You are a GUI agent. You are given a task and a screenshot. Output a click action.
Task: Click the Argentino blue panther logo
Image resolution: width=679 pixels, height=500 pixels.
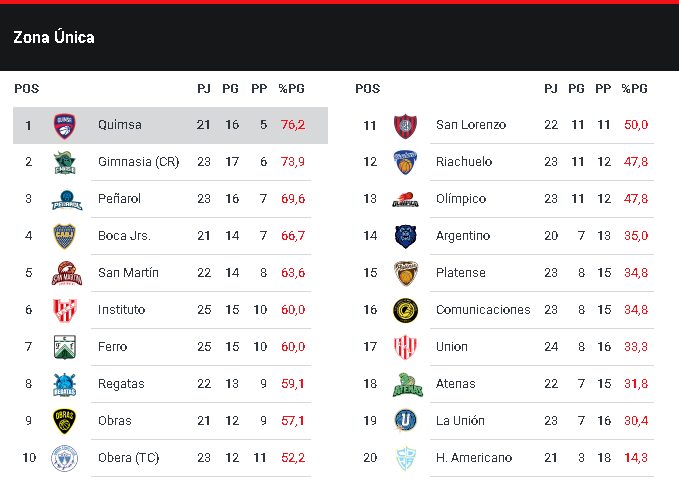coord(404,236)
